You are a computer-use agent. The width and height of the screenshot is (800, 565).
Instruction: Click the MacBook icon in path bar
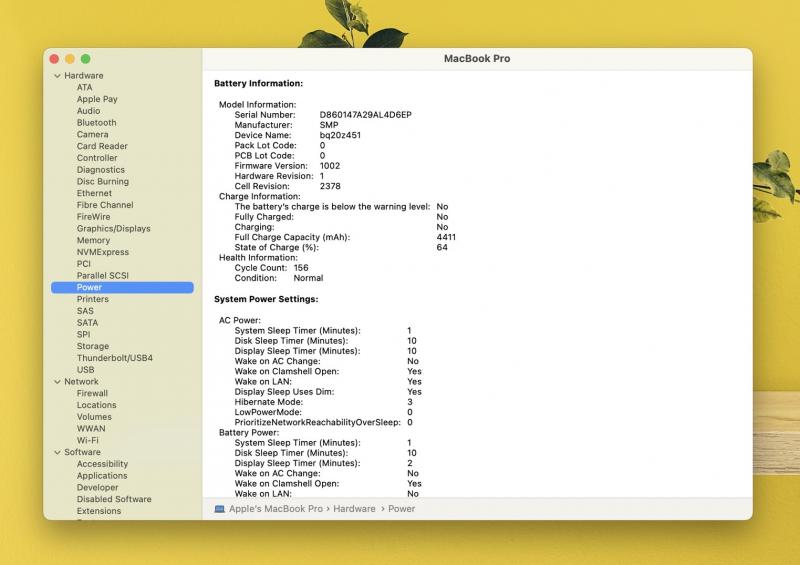coord(220,509)
